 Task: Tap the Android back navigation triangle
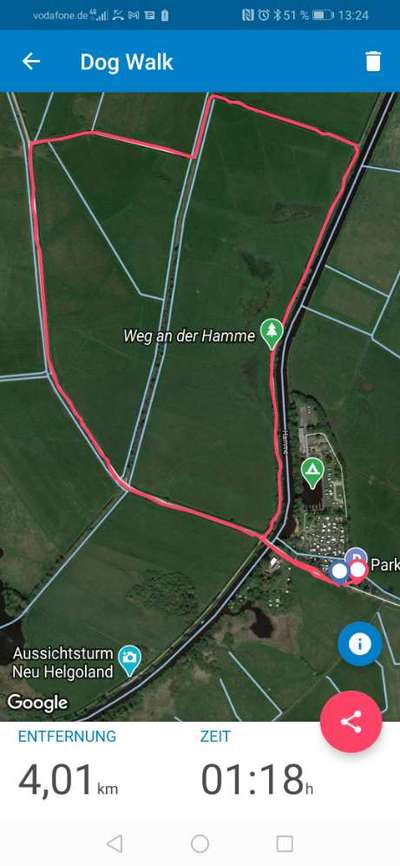pyautogui.click(x=114, y=843)
